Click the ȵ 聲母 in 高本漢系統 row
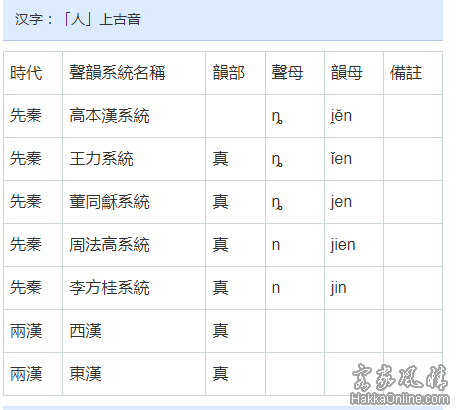Screen dimensions: 456x410 pyautogui.click(x=277, y=117)
